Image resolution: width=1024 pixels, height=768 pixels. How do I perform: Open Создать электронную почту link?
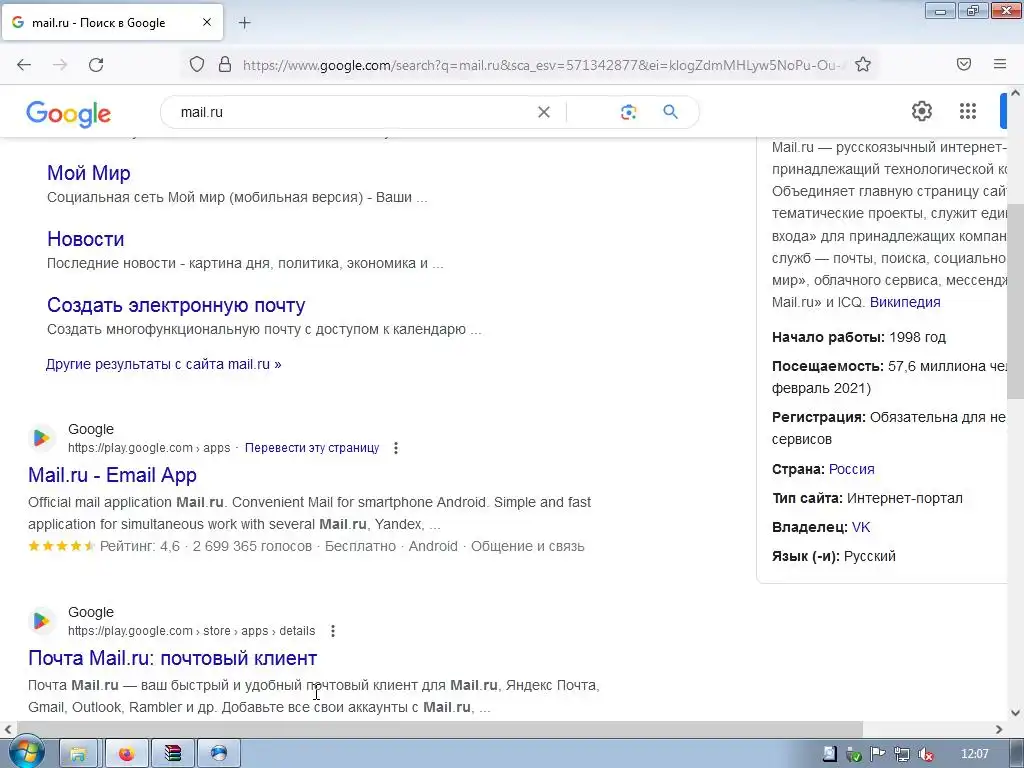pos(176,305)
